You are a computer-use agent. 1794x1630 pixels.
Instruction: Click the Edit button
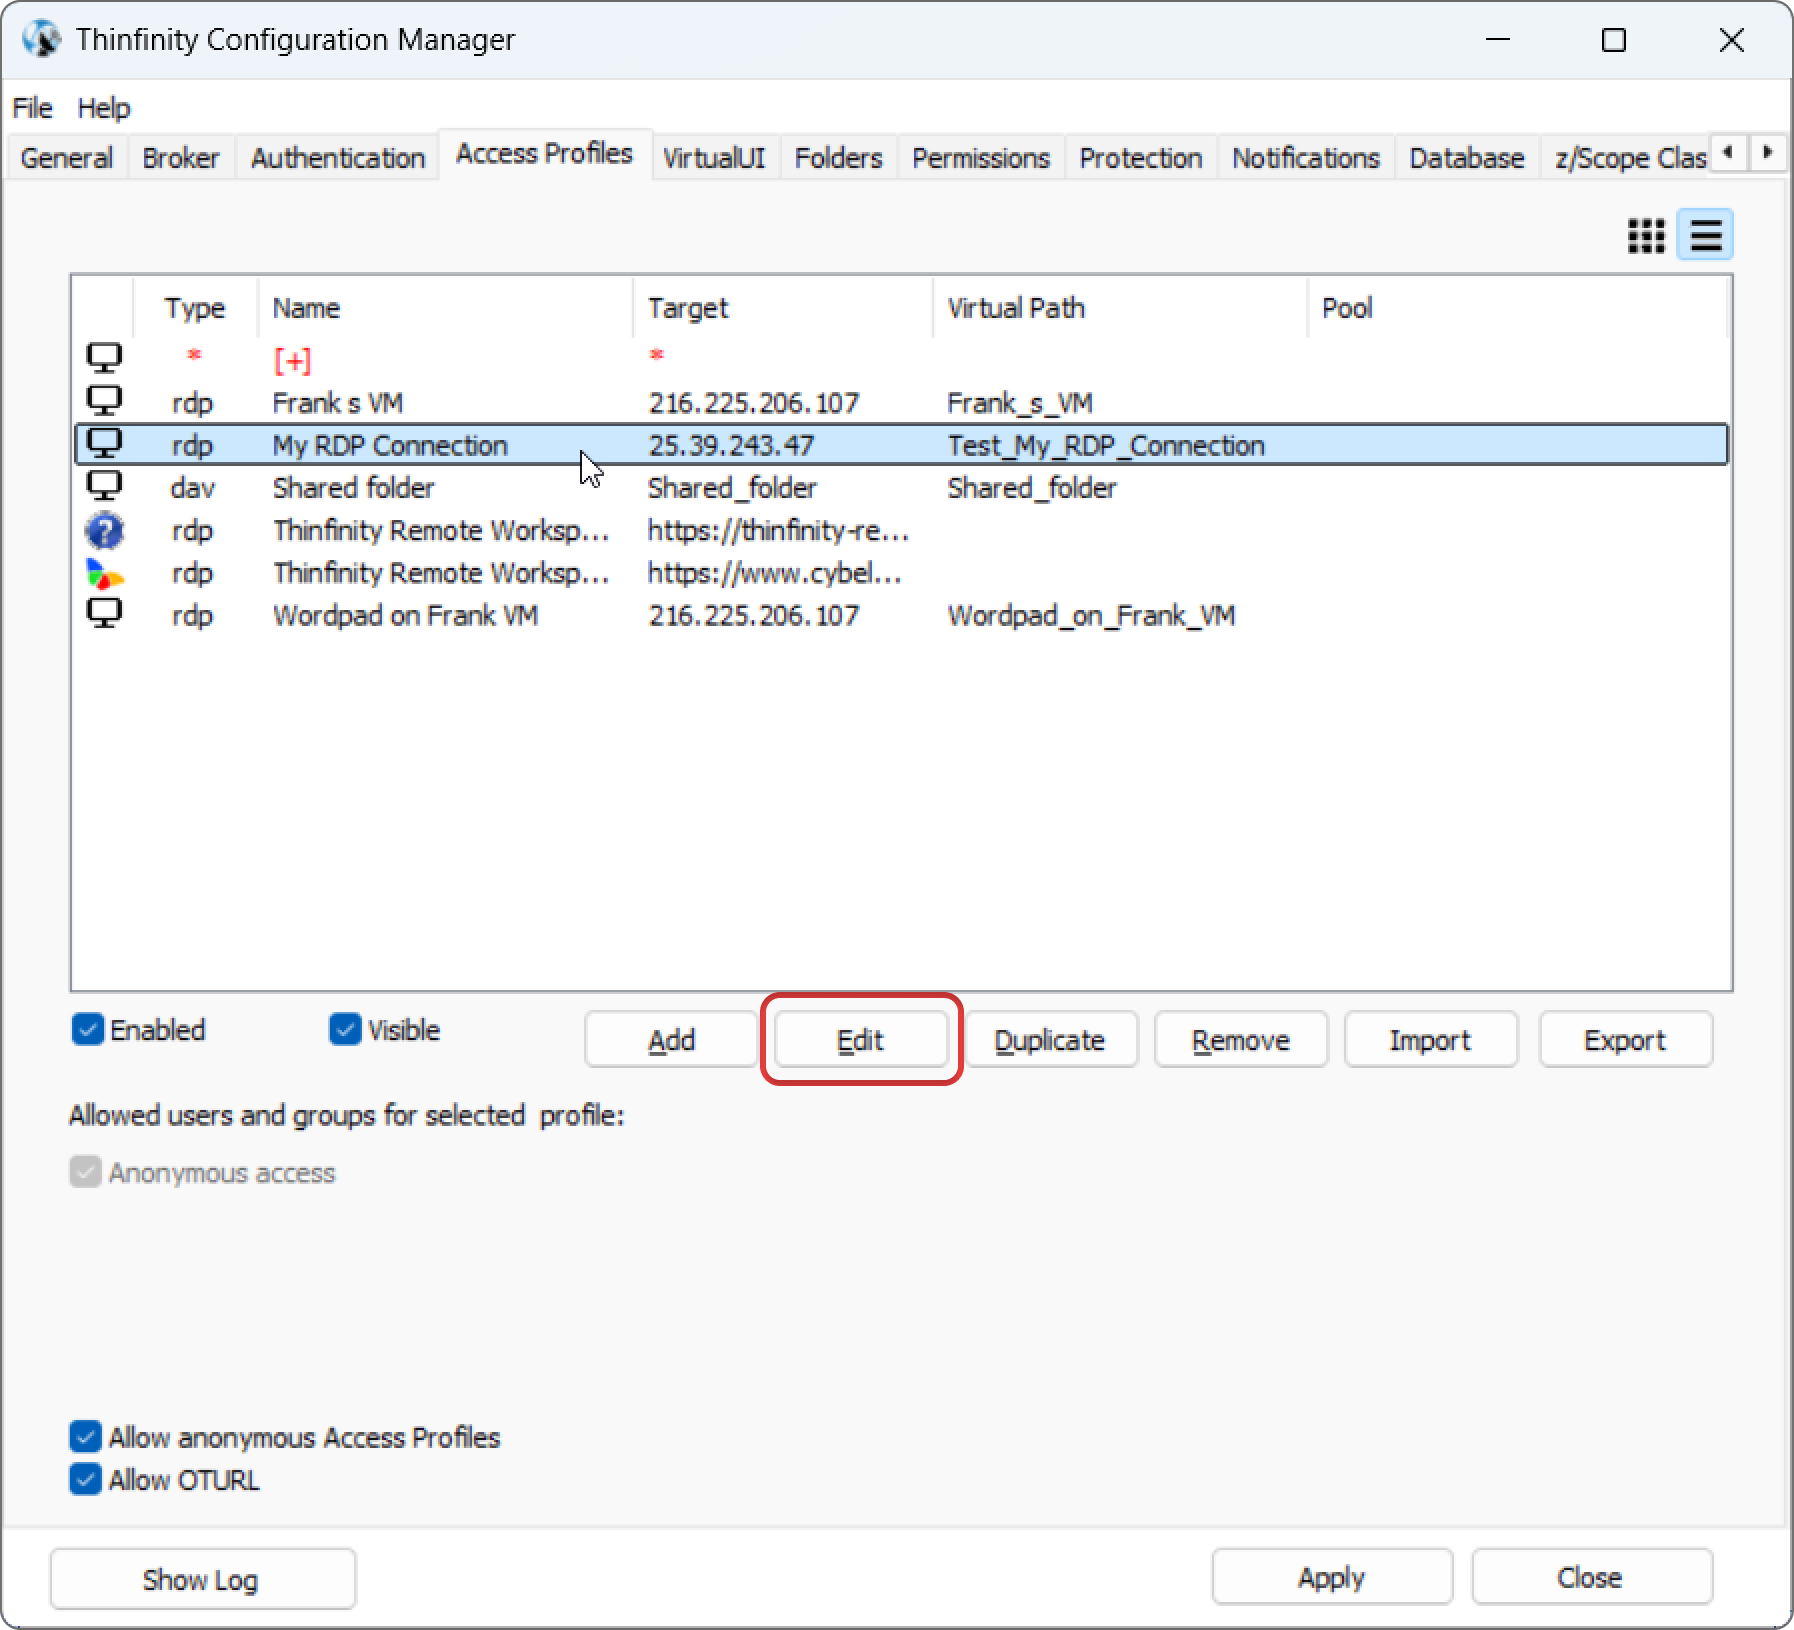(861, 1040)
